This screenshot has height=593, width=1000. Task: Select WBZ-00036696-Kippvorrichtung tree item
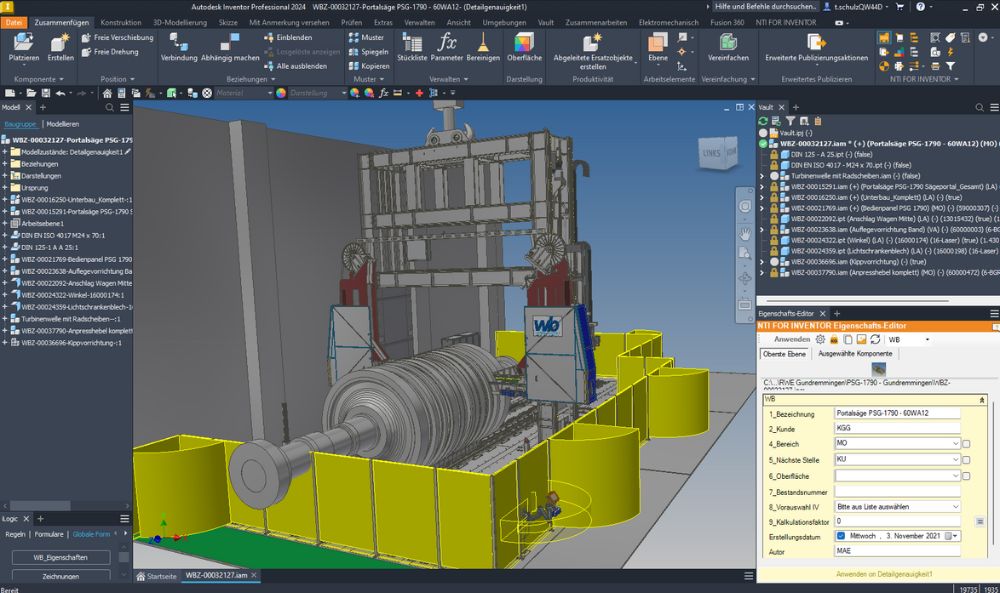[x=71, y=343]
